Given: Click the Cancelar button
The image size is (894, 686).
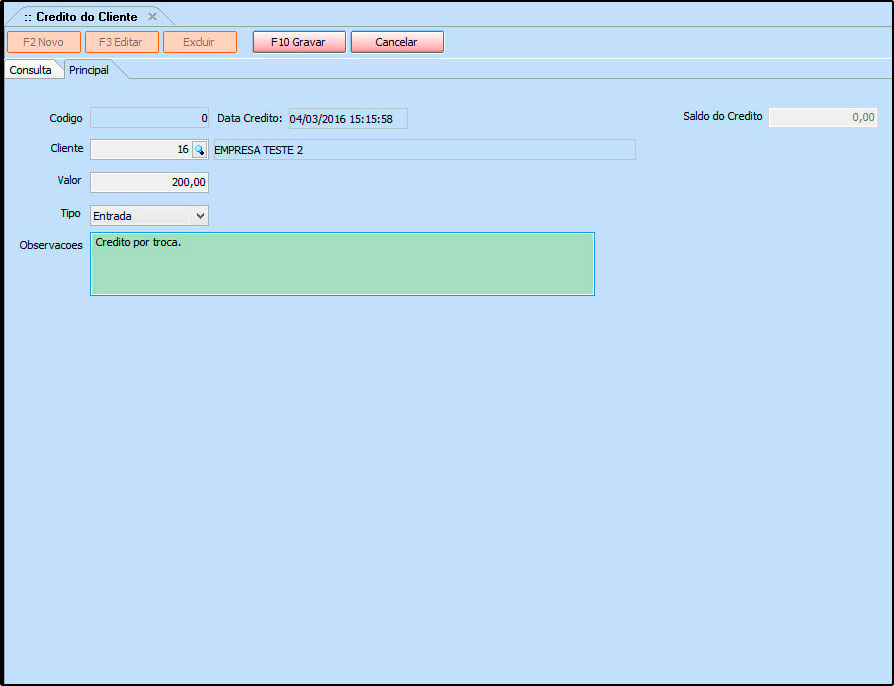Looking at the screenshot, I should 397,42.
